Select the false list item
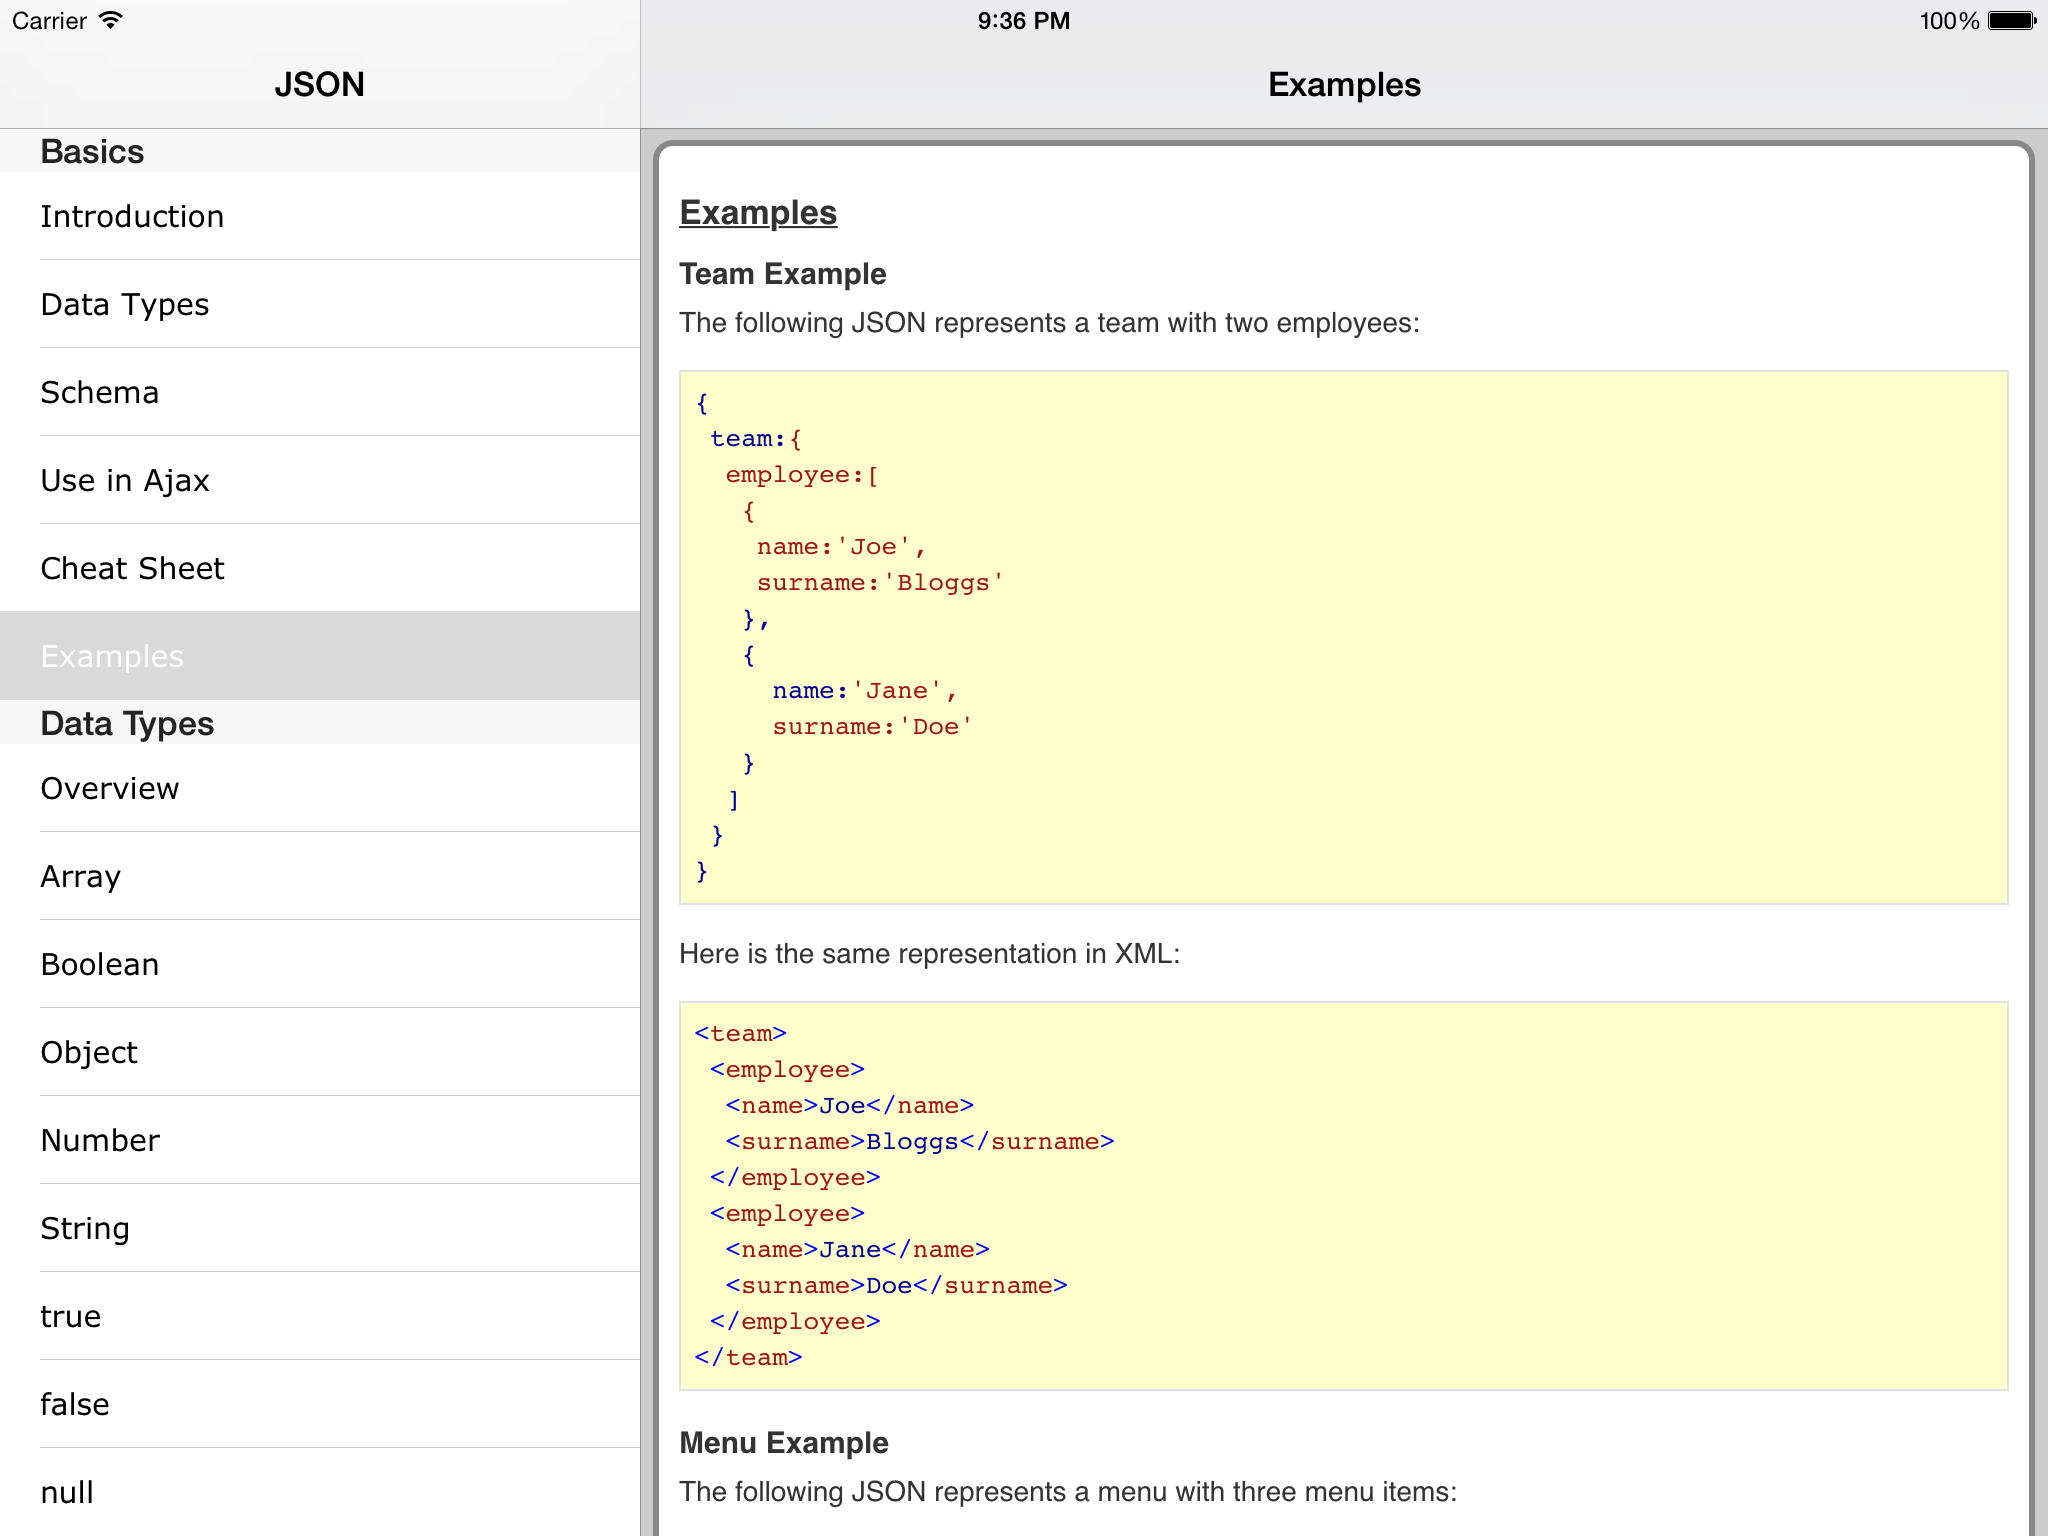Screen dimensions: 2048x1536 75,1404
